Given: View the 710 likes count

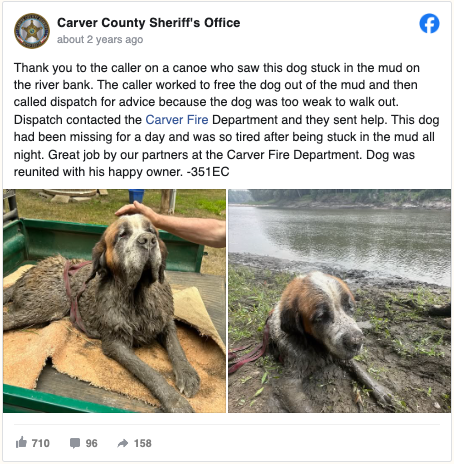Looking at the screenshot, I should [x=41, y=443].
